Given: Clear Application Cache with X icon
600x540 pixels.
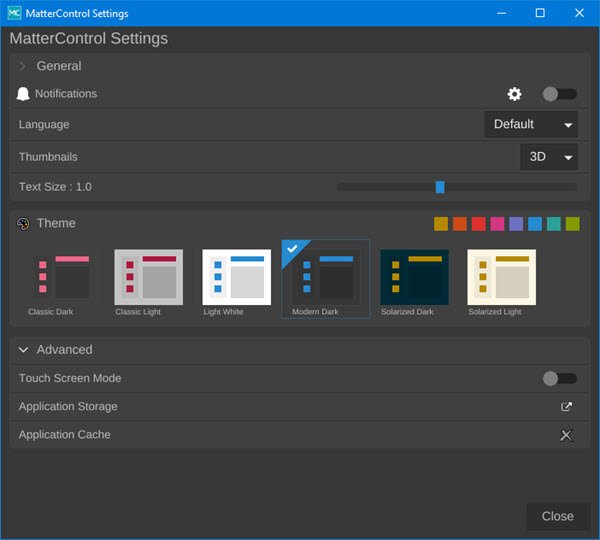Looking at the screenshot, I should point(566,435).
